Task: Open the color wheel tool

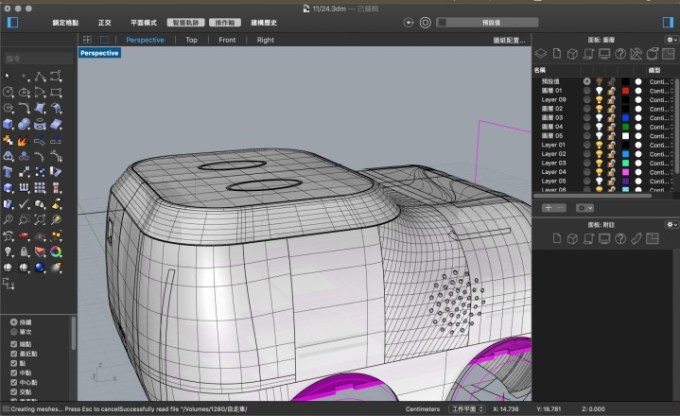Action: [x=56, y=252]
